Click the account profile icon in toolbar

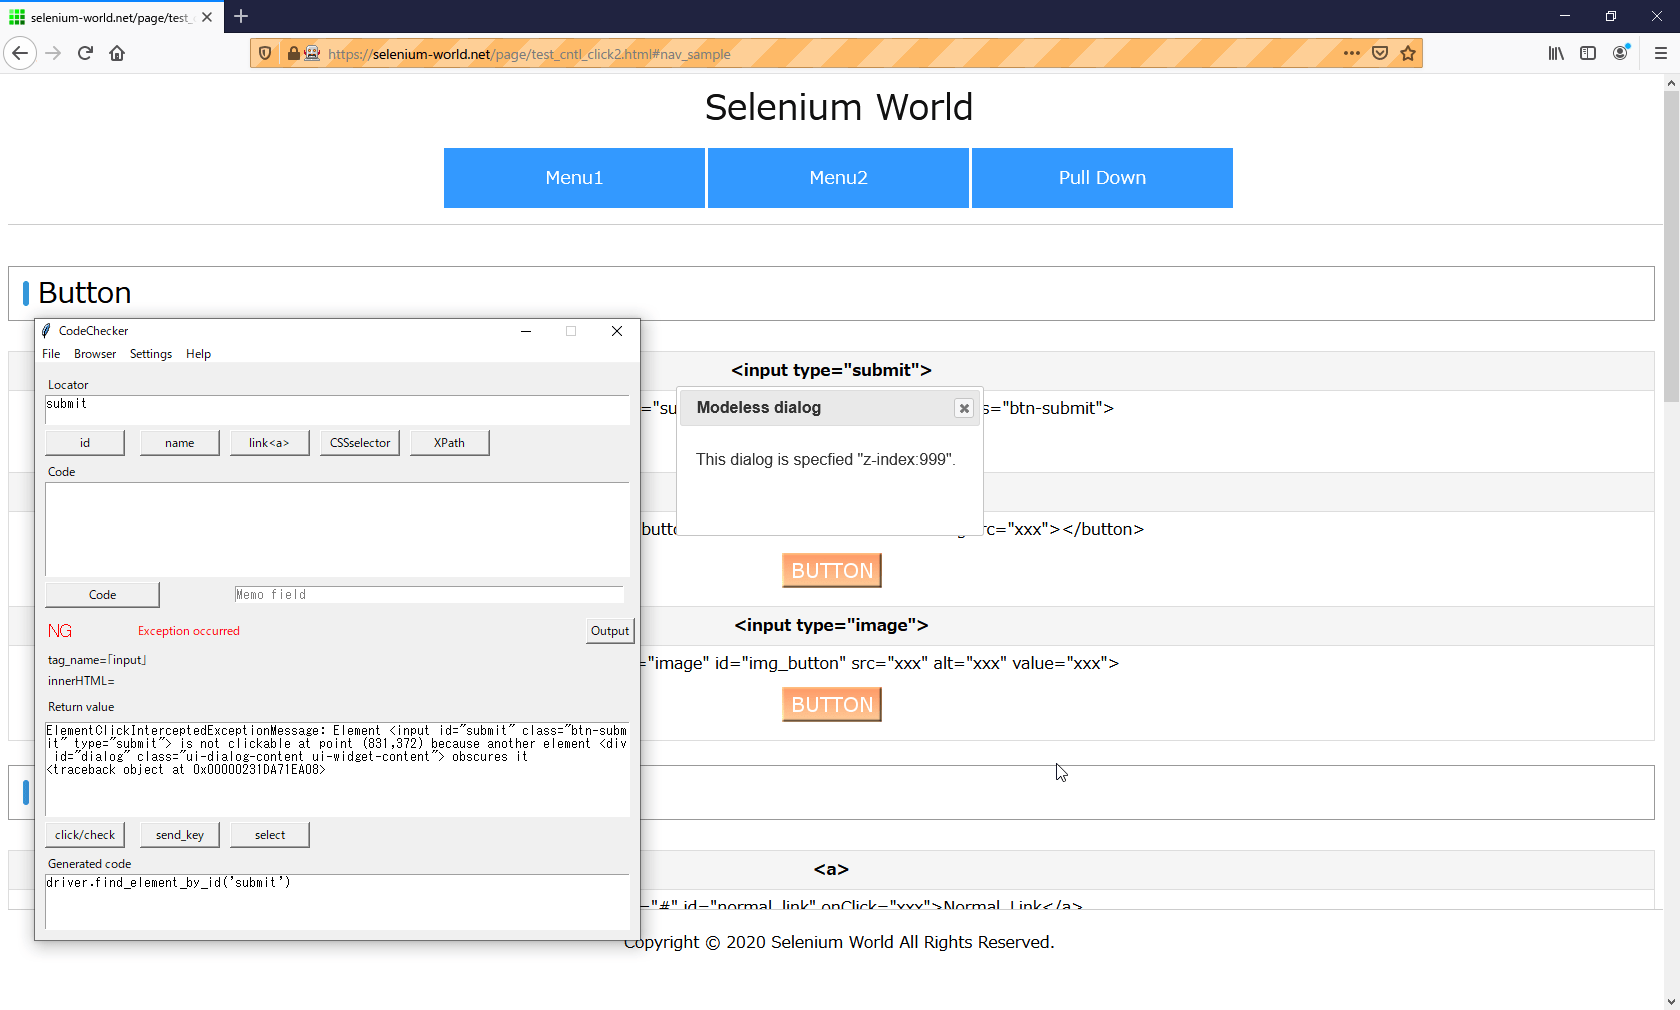point(1620,53)
